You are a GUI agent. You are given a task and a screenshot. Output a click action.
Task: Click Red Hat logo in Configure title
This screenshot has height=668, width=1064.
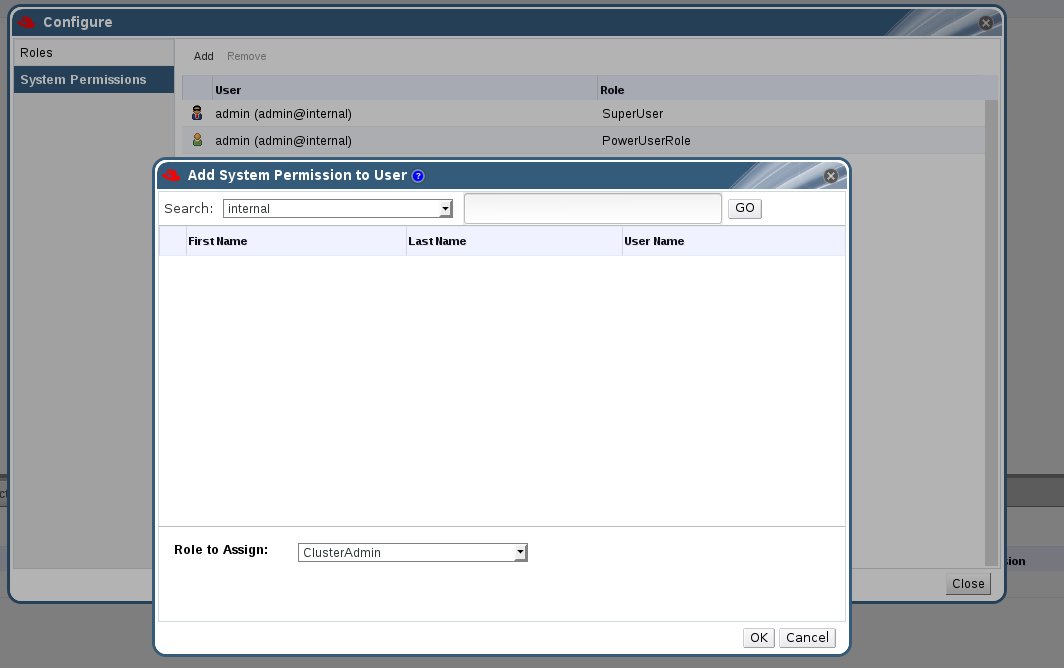(27, 22)
